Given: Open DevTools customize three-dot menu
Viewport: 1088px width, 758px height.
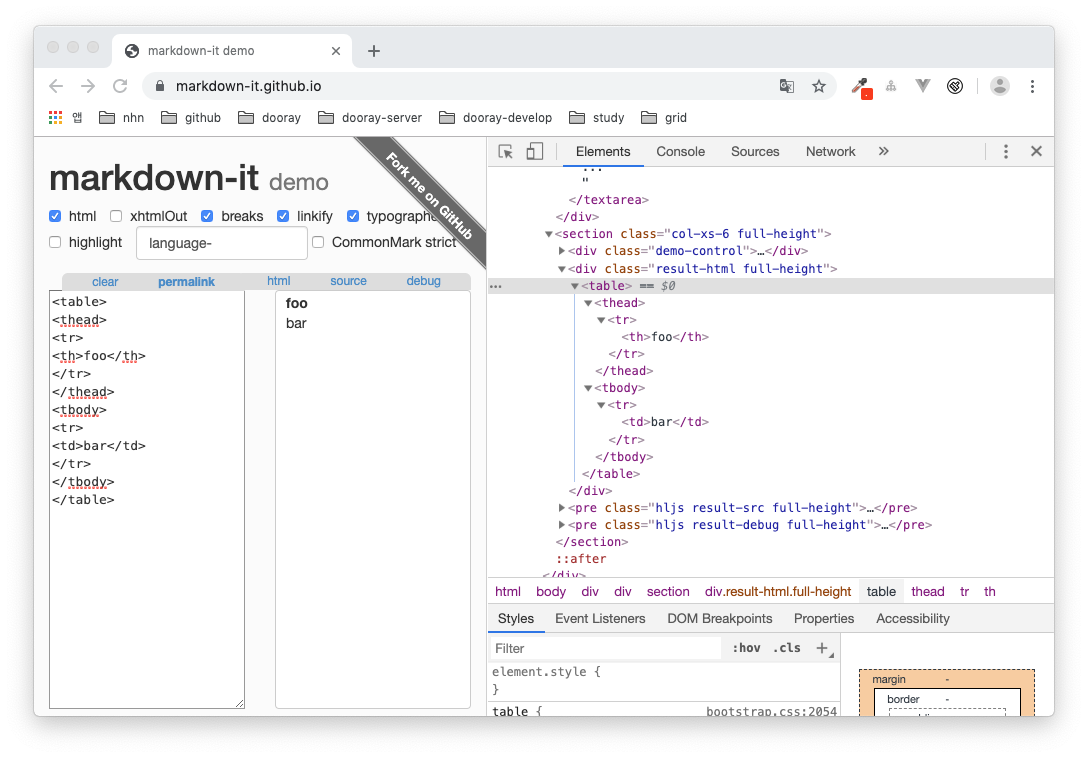Looking at the screenshot, I should [x=1005, y=151].
